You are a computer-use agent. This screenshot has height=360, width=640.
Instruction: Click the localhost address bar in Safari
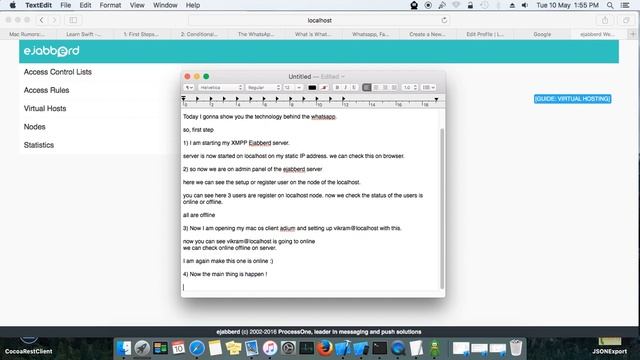(319, 20)
